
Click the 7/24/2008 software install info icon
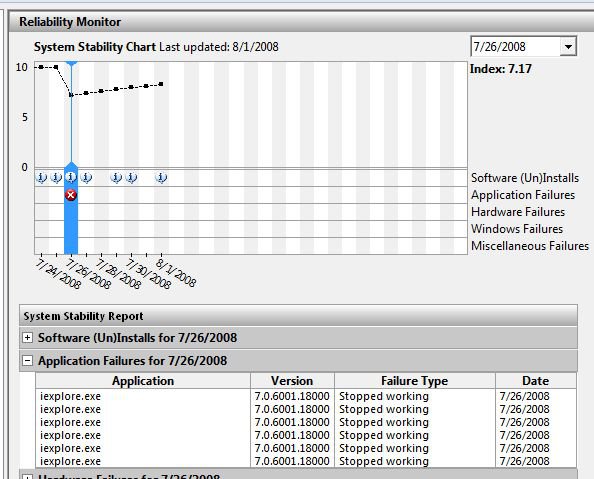[x=41, y=177]
